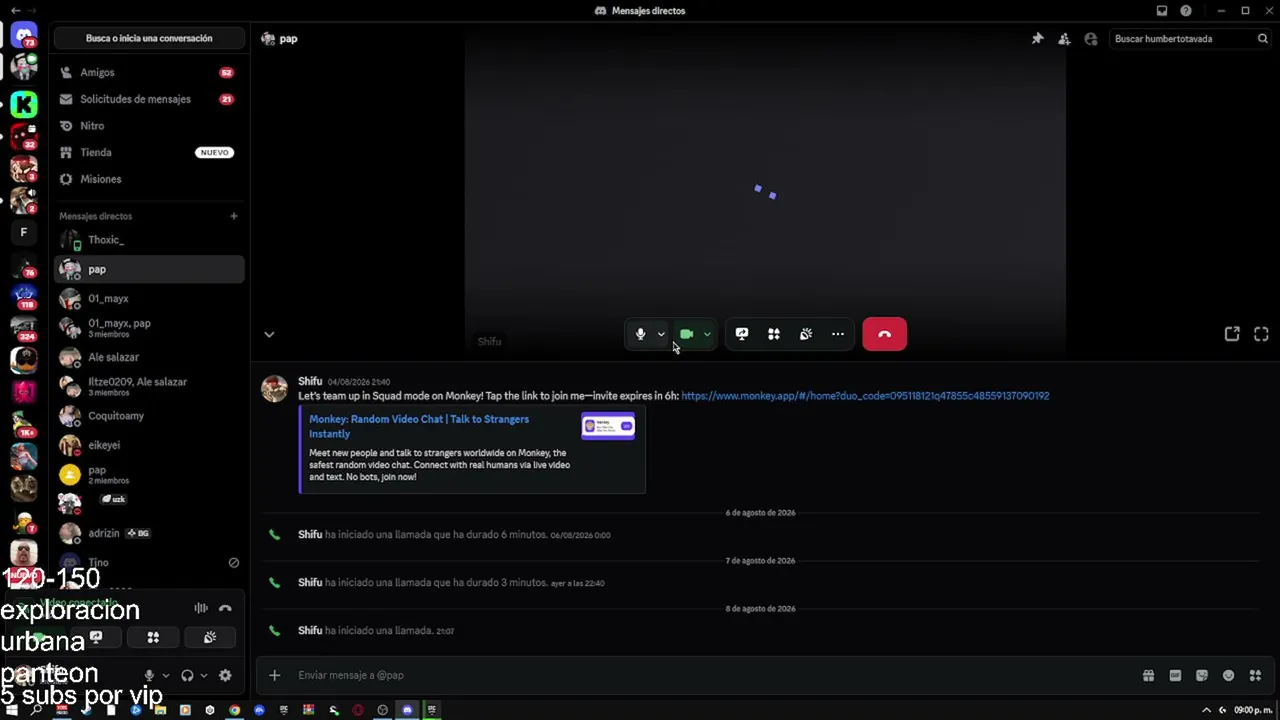Viewport: 1280px width, 720px height.
Task: Open output device arrow beside the headphones
Action: (204, 675)
